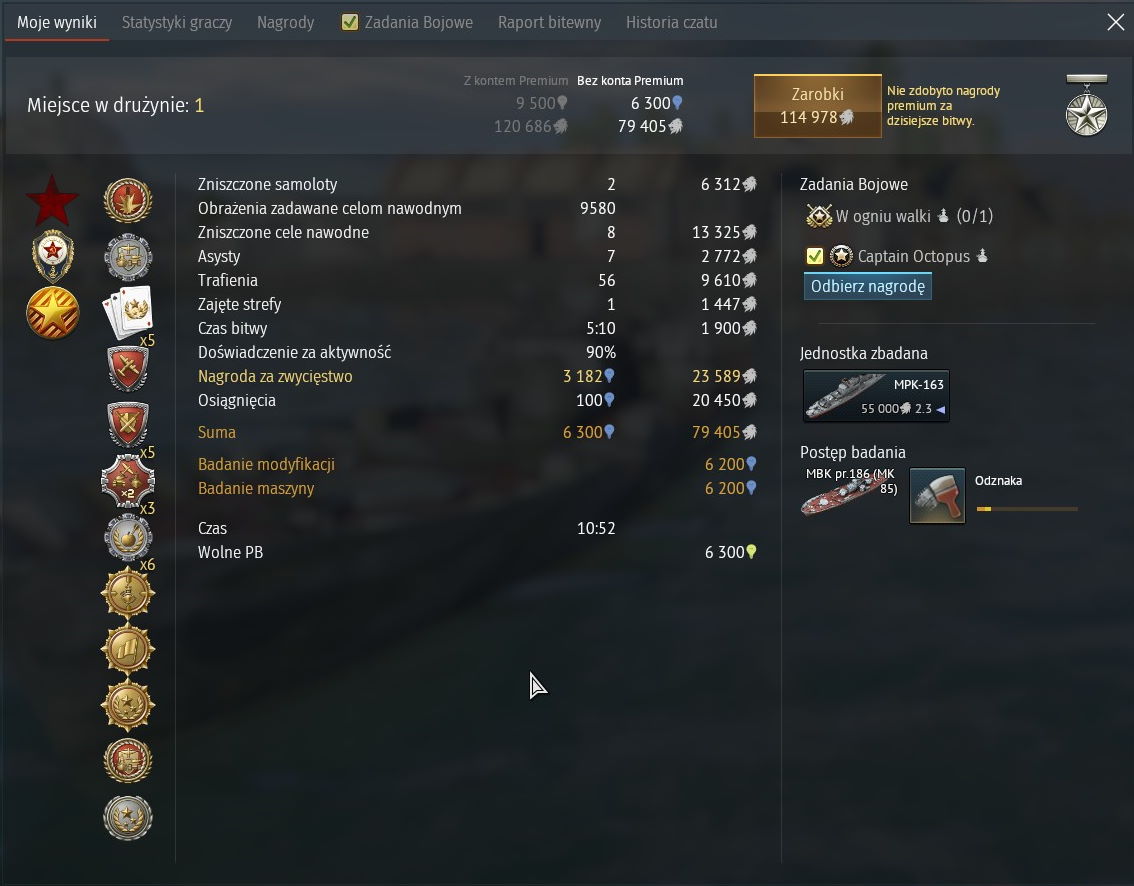
Task: Toggle the Zadania Bojowe tab checkbox
Action: tap(349, 22)
